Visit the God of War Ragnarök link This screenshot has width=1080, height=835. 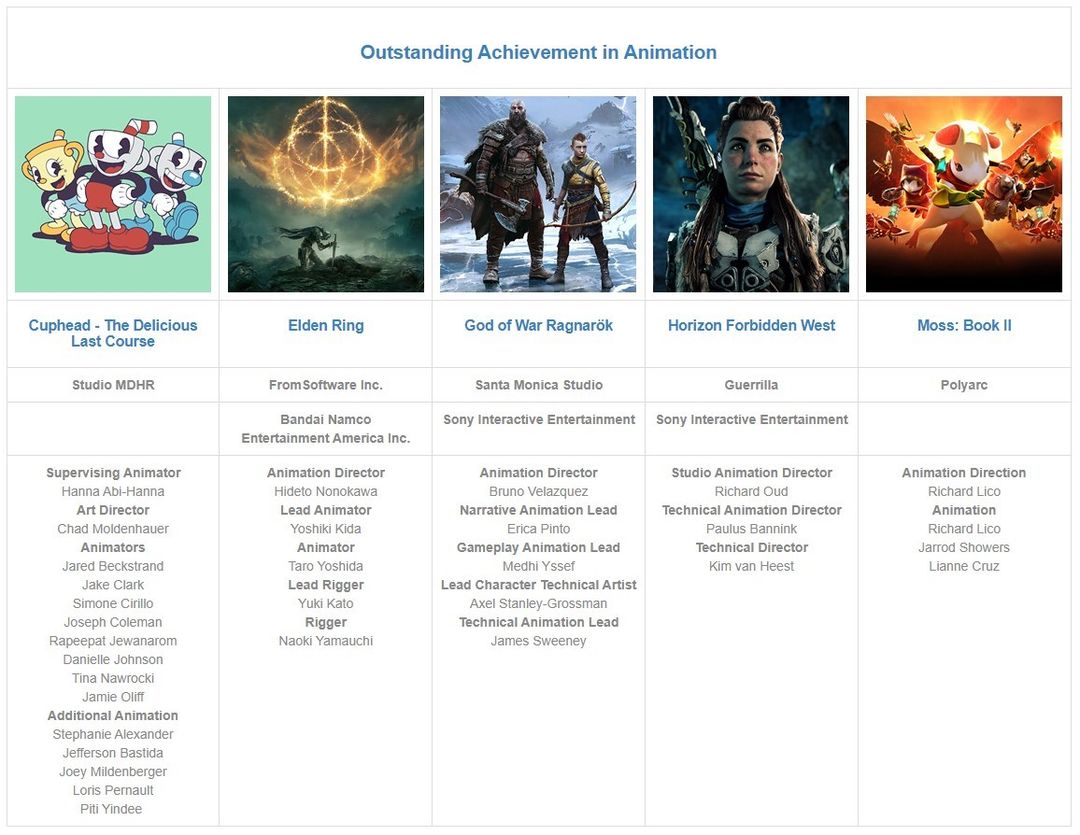tap(539, 325)
